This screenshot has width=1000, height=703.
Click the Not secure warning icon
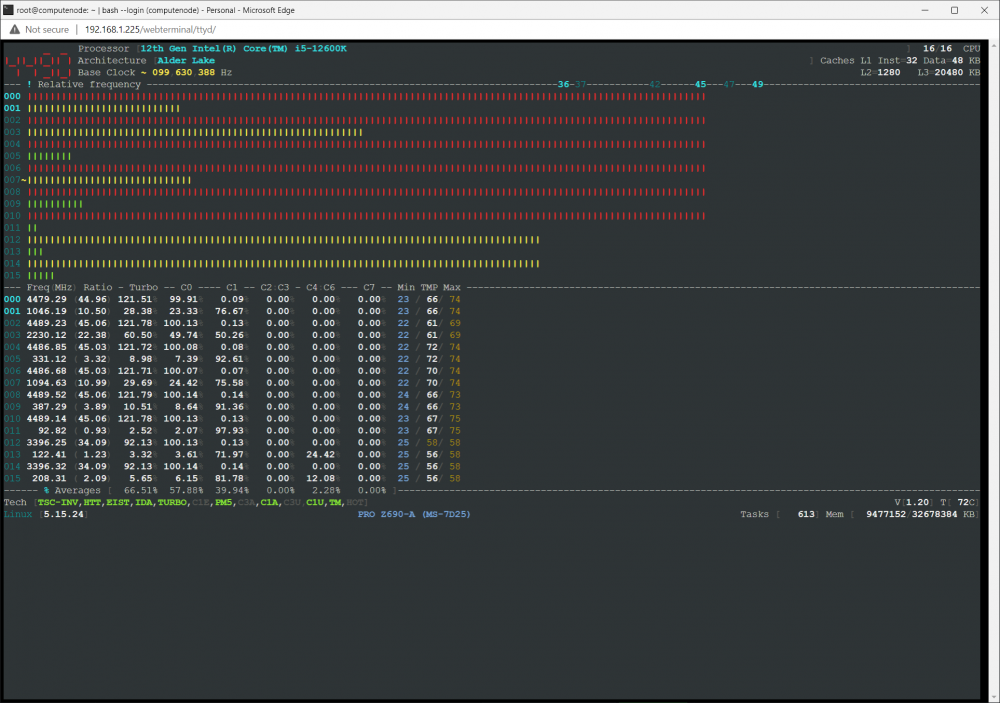click(15, 29)
